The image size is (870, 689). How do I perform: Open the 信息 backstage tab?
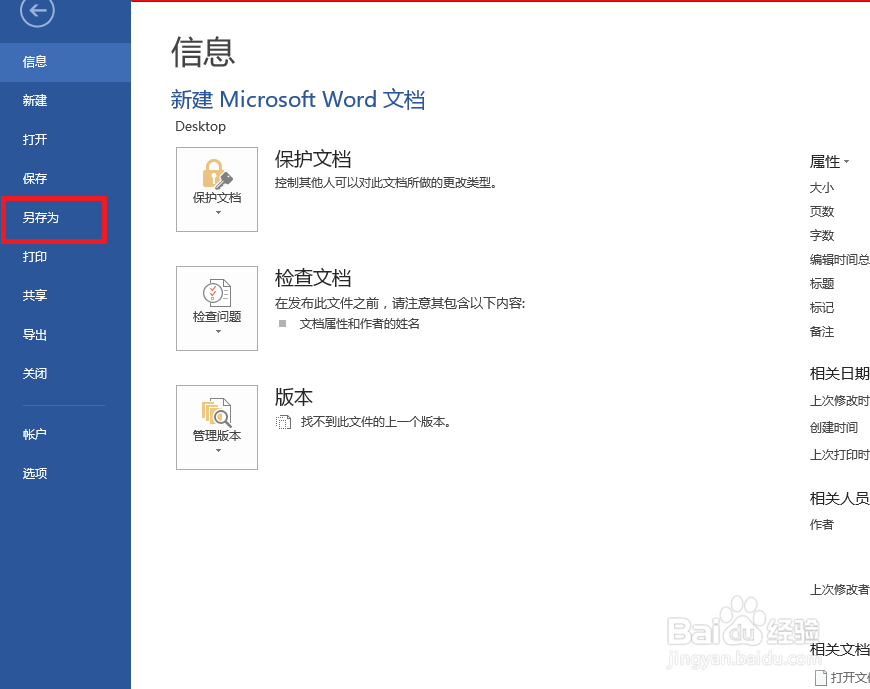coord(65,62)
